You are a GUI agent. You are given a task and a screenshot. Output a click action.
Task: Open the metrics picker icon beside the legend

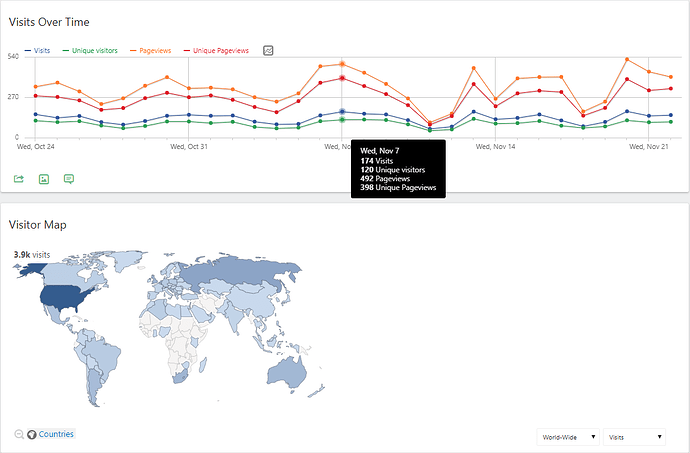pos(268,50)
